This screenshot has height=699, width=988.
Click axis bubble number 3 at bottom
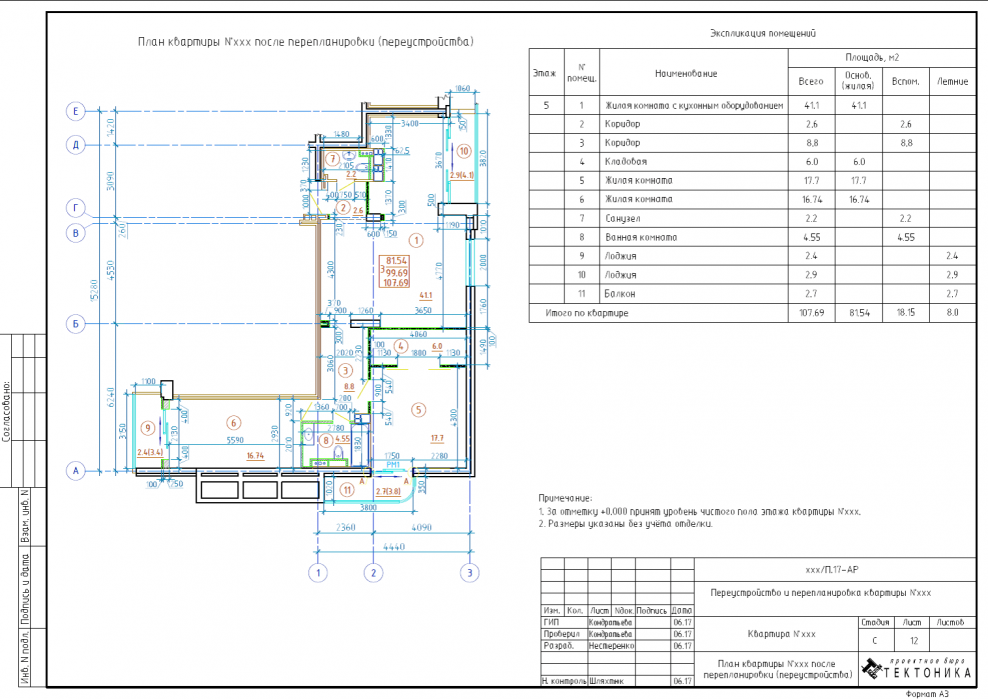pyautogui.click(x=467, y=573)
